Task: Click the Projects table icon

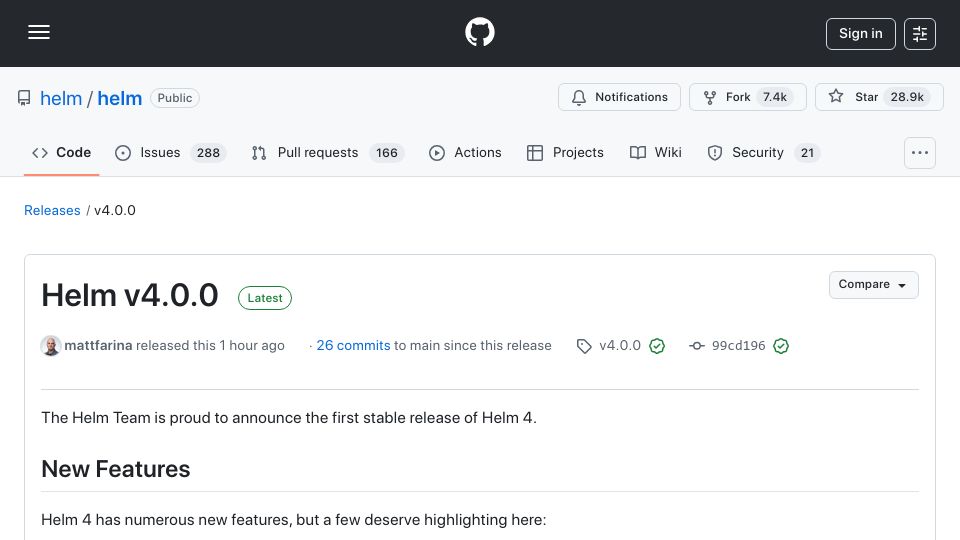Action: click(534, 153)
